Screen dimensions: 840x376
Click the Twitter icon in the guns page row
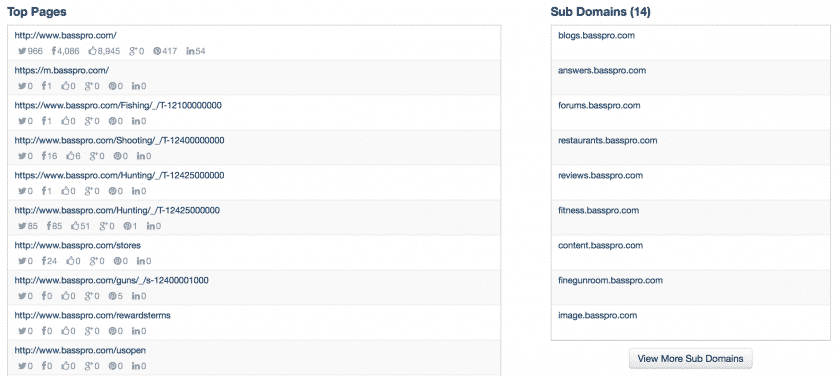(x=22, y=296)
